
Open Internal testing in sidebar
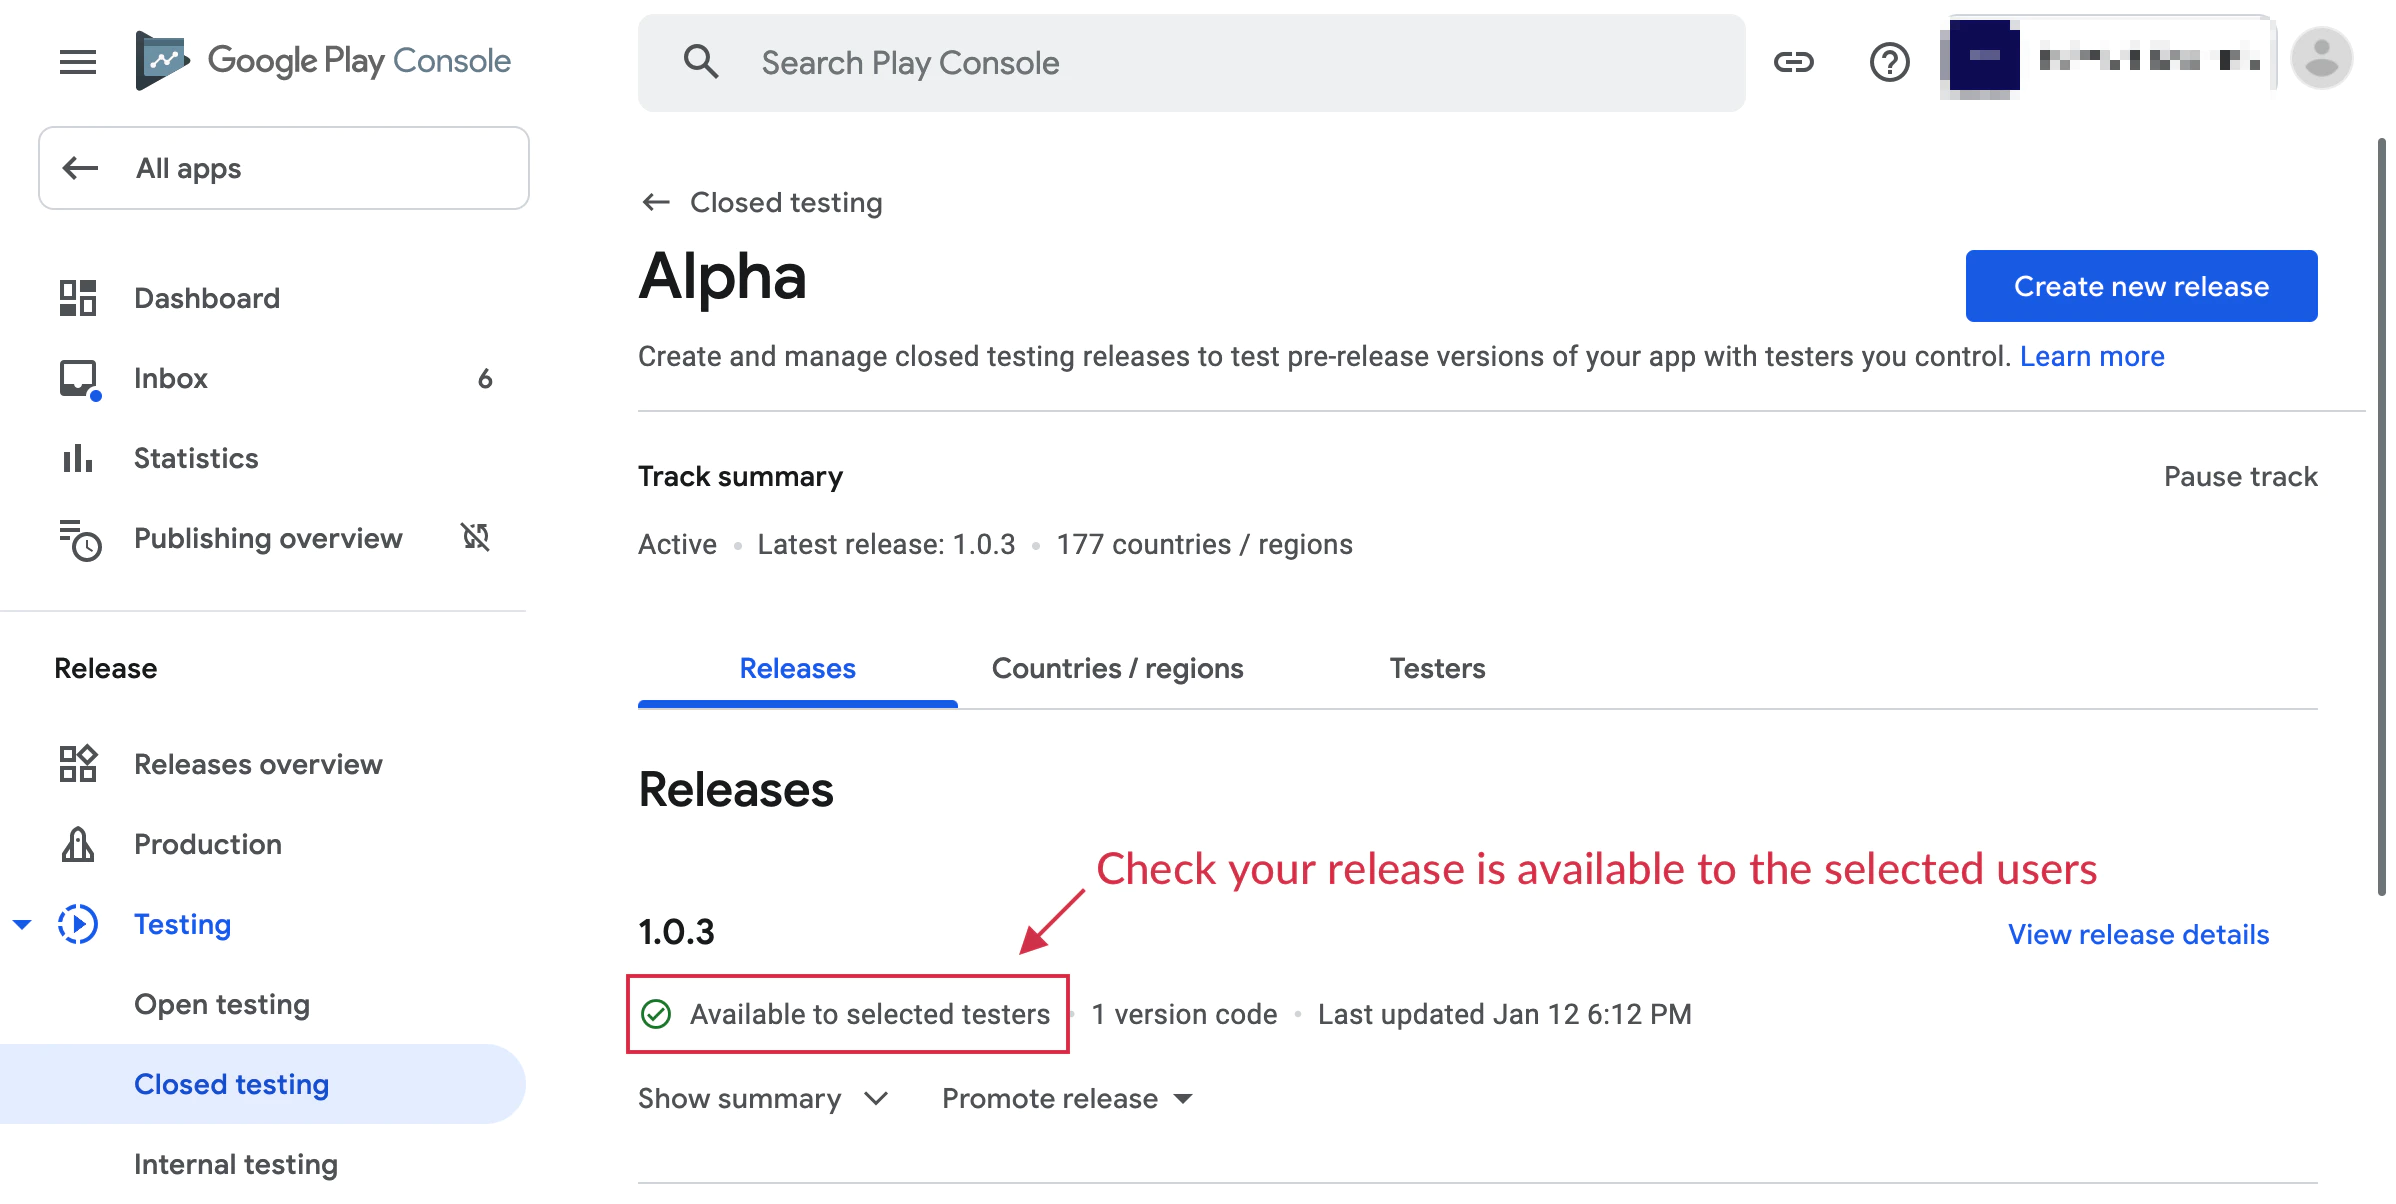coord(236,1164)
